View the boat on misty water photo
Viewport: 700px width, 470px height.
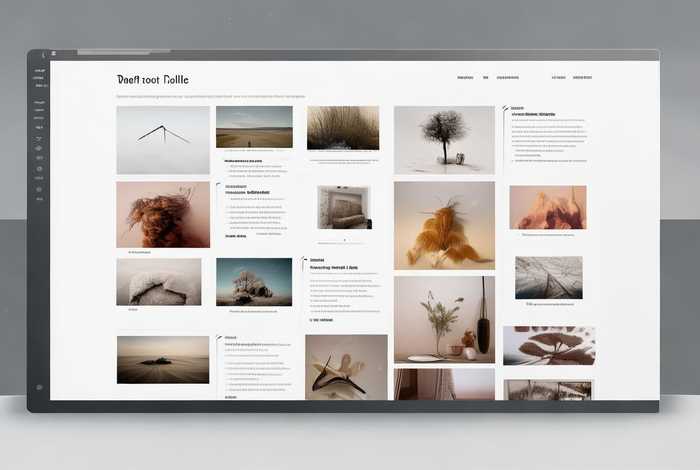163,360
